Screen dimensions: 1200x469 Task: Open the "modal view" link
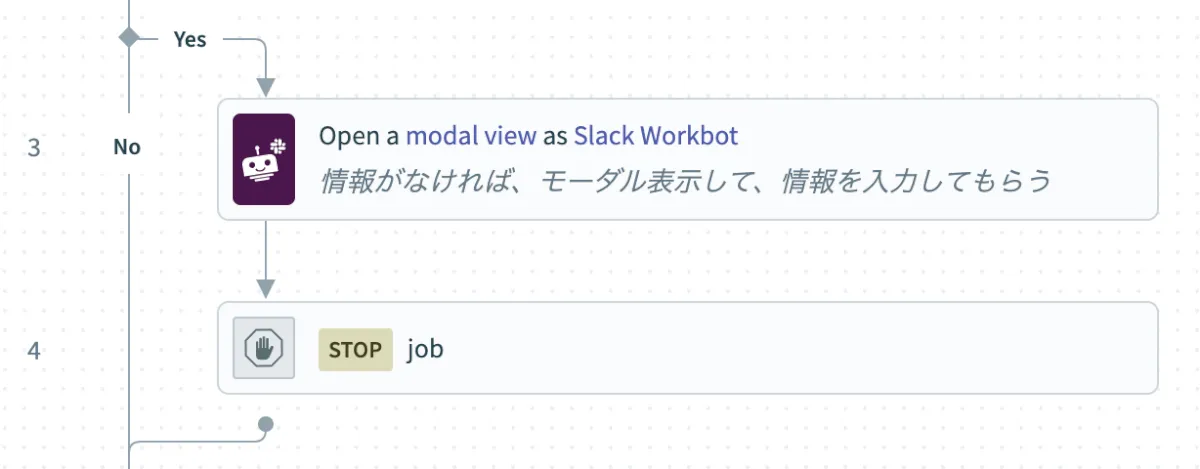tap(471, 136)
